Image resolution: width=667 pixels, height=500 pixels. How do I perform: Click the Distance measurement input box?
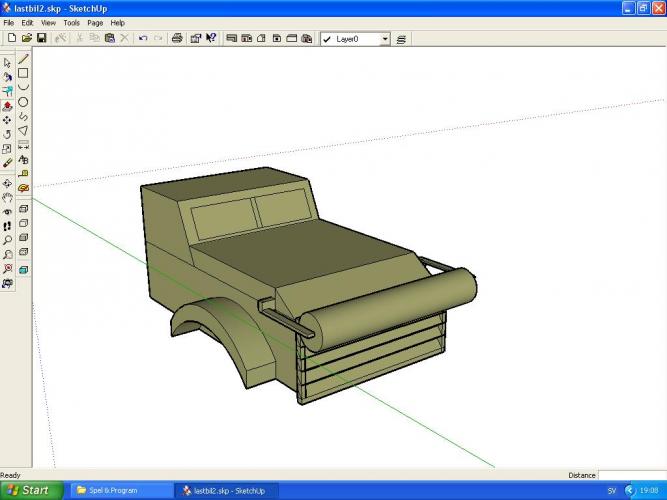[632, 475]
